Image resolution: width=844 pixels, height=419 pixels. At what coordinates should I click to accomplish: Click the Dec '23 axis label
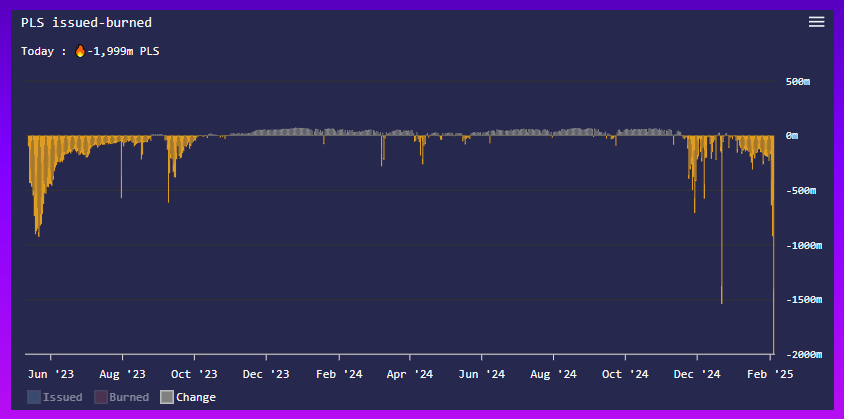point(266,374)
